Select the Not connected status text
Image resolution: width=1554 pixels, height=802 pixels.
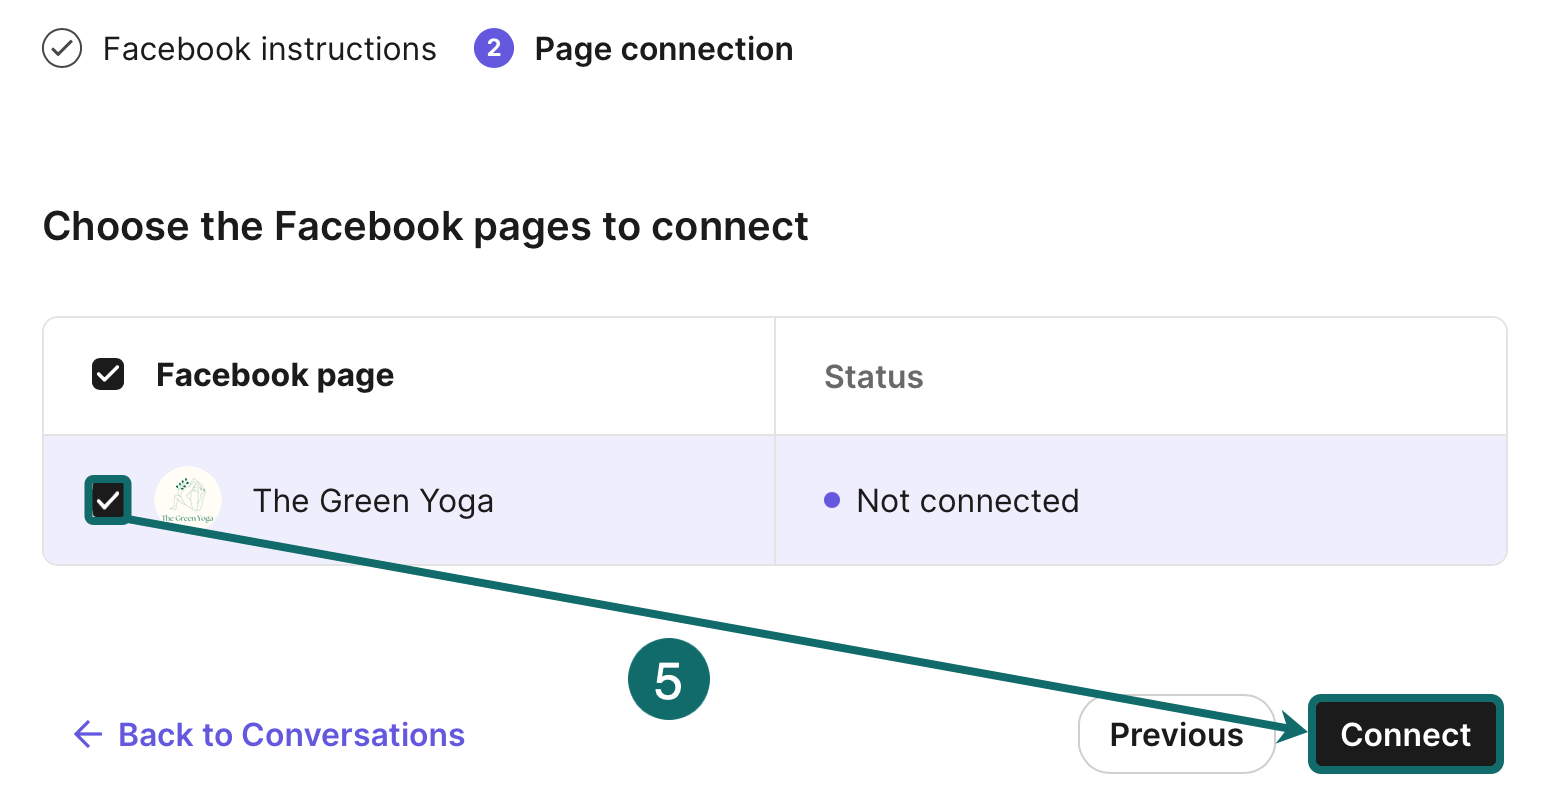tap(966, 500)
